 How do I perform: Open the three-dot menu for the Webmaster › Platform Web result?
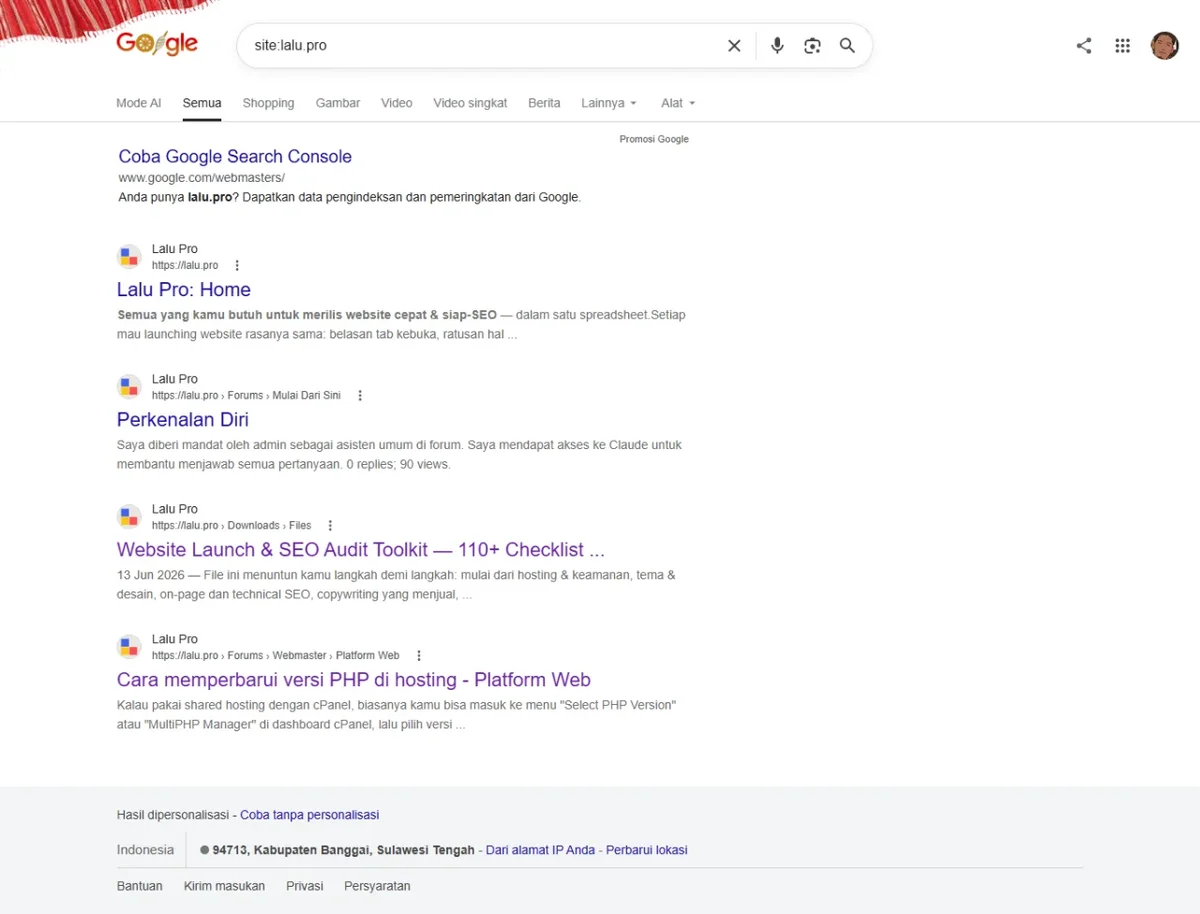pyautogui.click(x=418, y=656)
